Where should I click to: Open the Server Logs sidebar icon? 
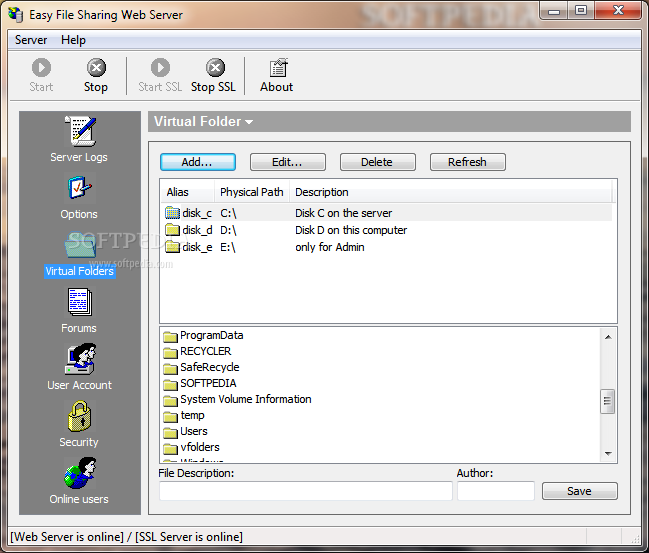pos(80,131)
